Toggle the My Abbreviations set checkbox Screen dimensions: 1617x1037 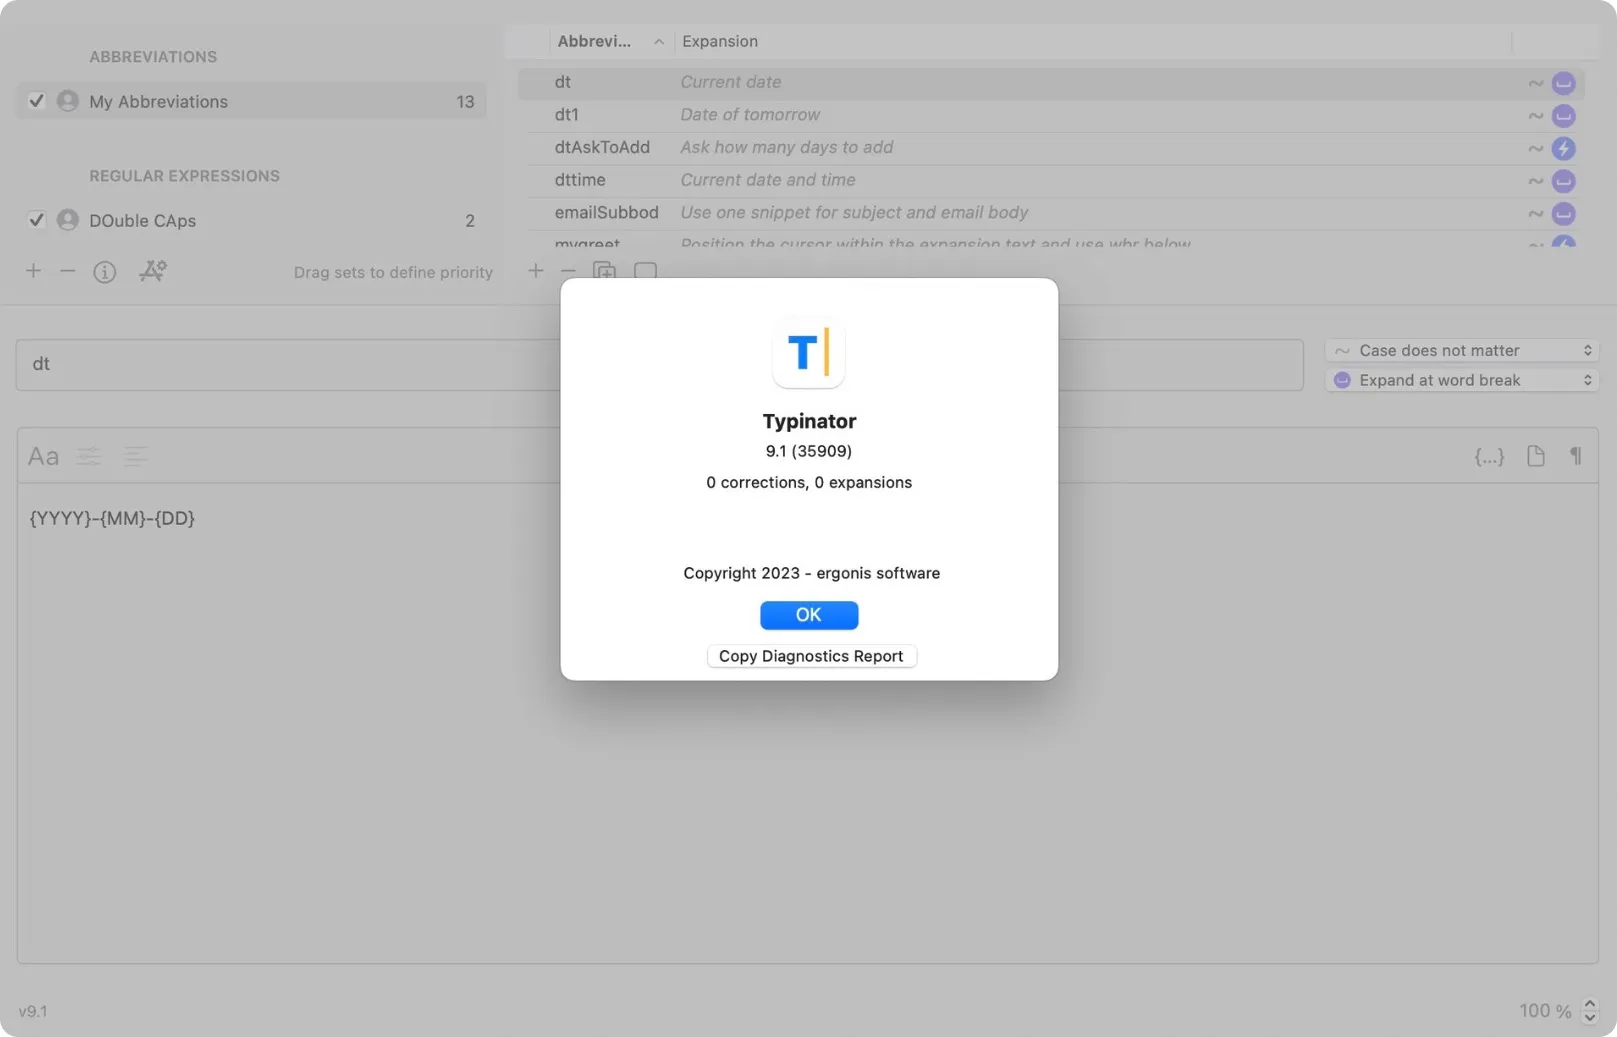click(x=36, y=101)
